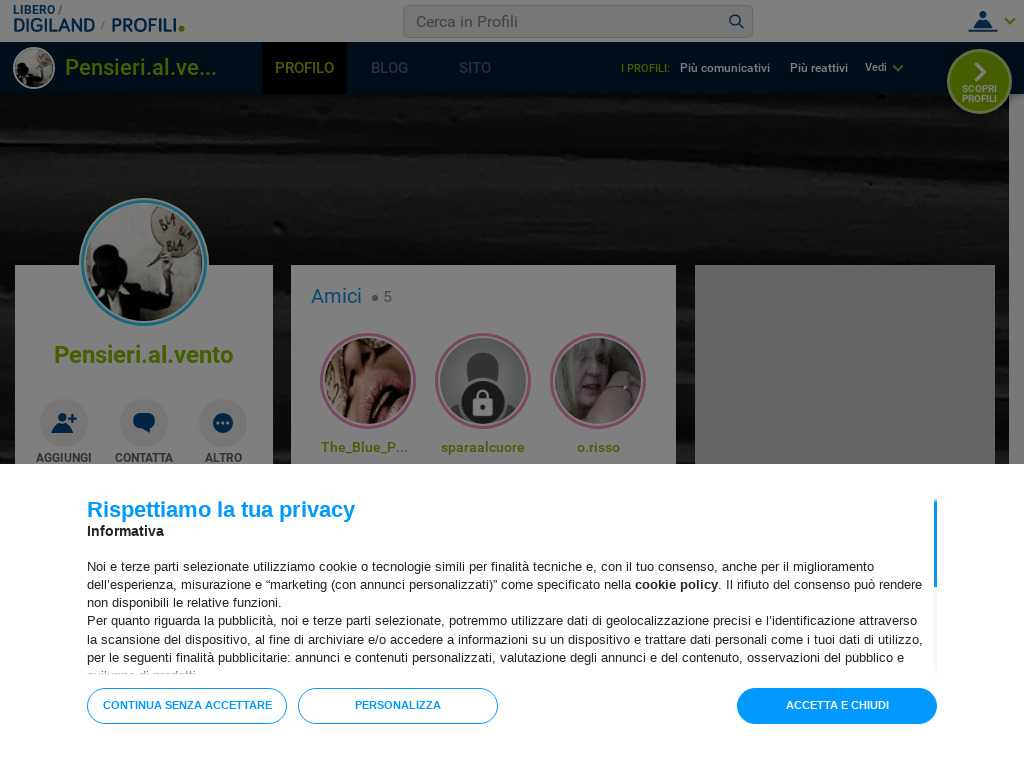Select the PROFILO tab
The height and width of the screenshot is (768, 1024).
(x=304, y=68)
